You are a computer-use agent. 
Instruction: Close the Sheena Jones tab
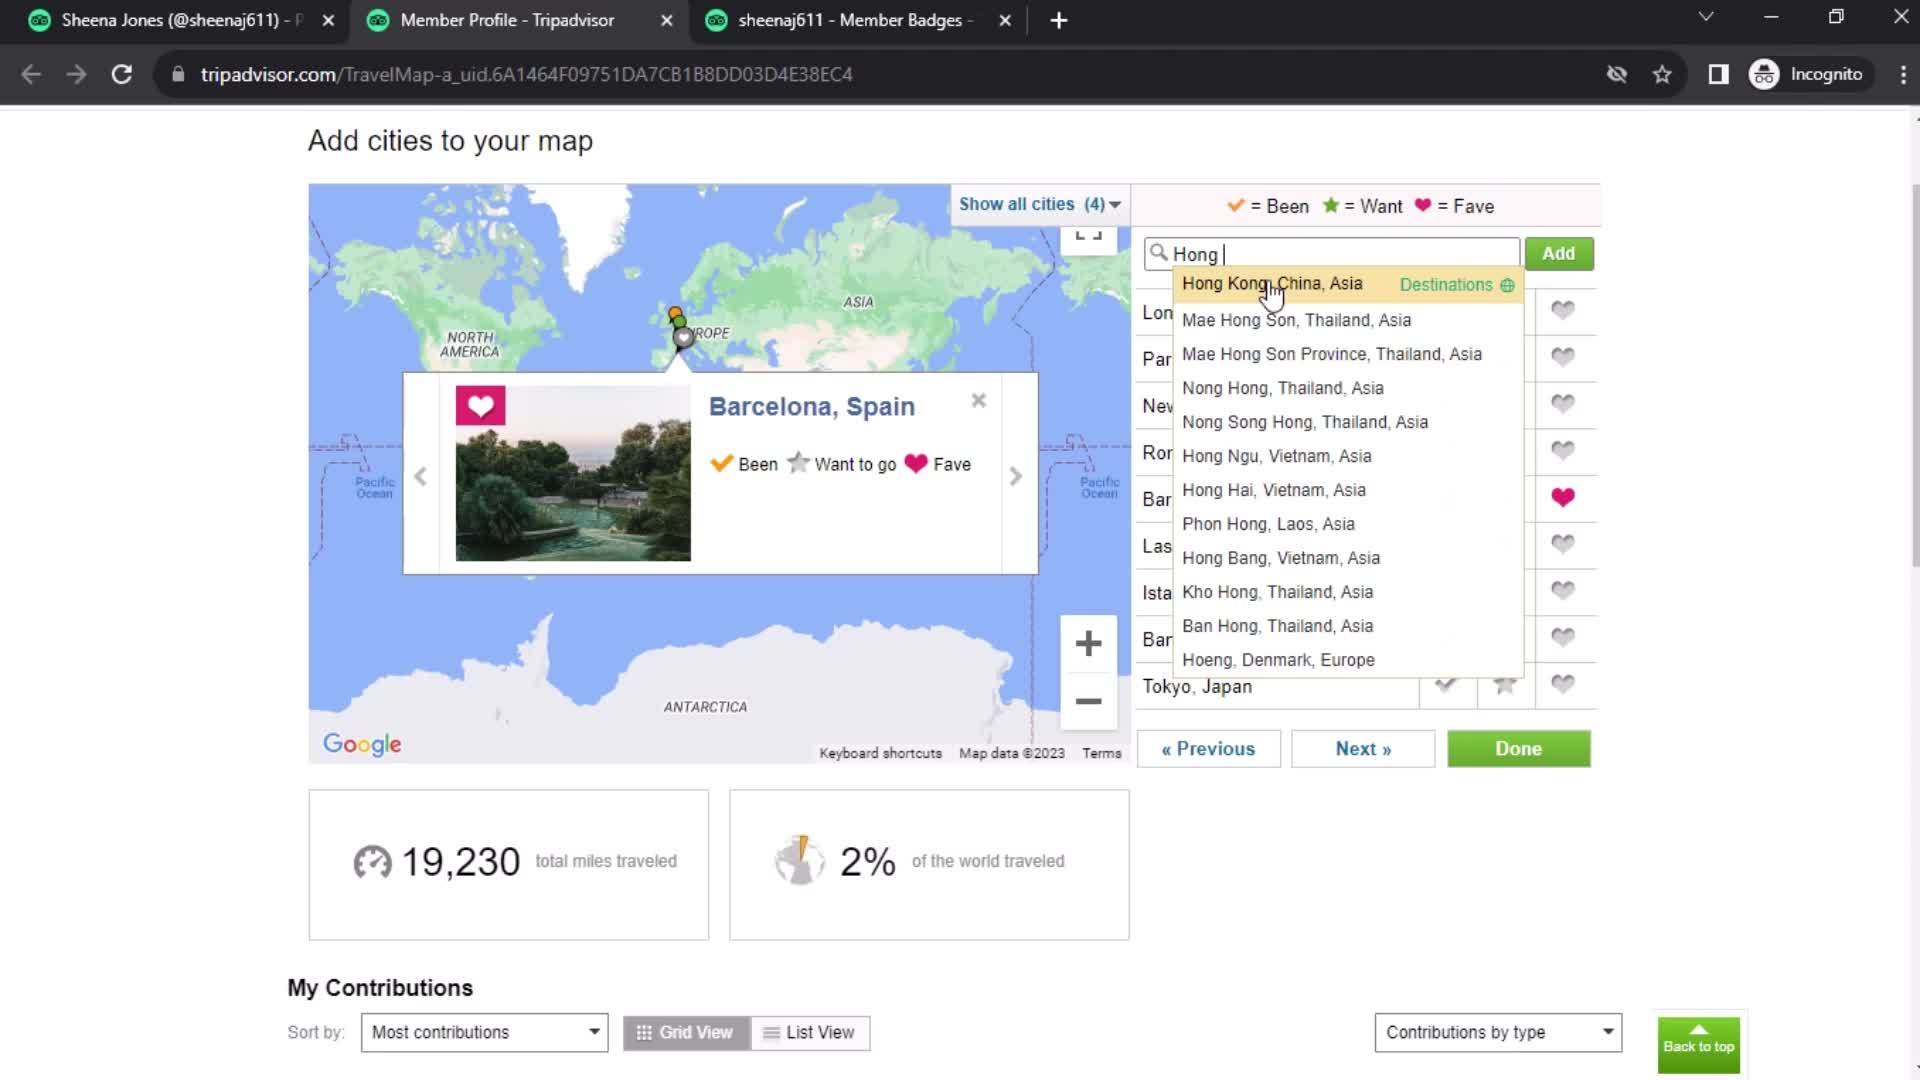click(328, 20)
